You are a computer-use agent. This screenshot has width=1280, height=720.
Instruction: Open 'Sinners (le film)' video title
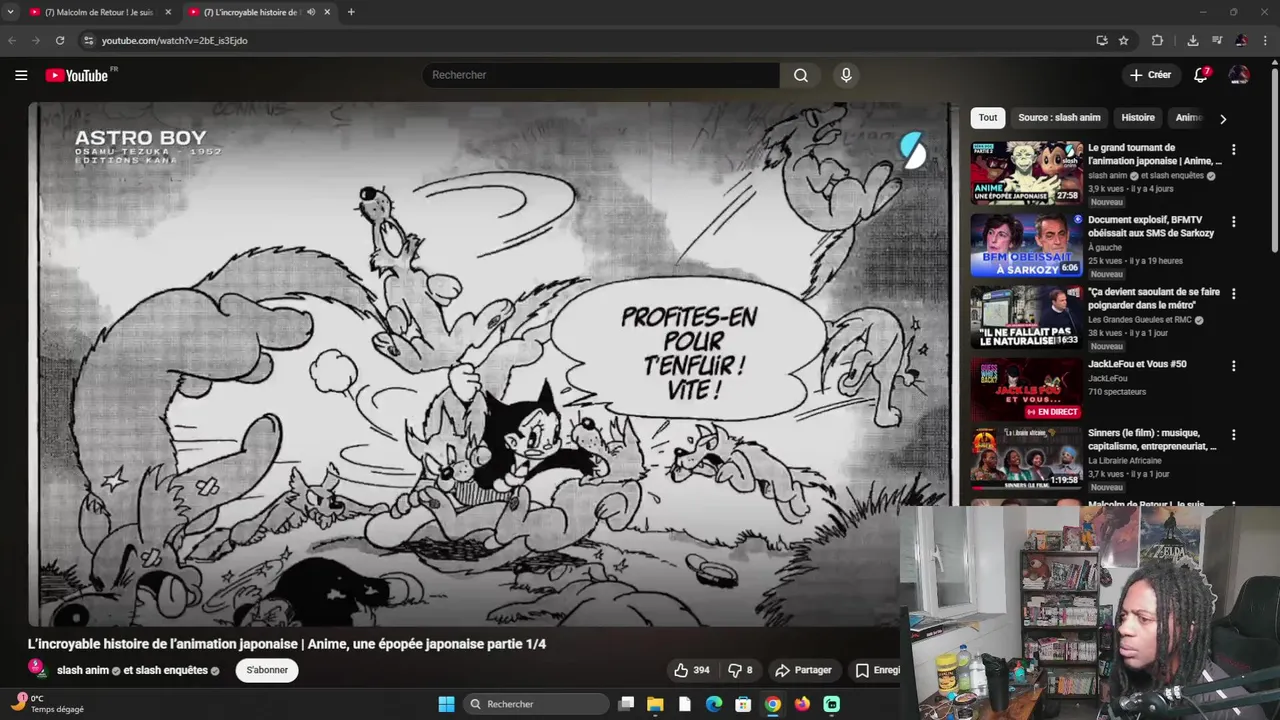pyautogui.click(x=1152, y=440)
